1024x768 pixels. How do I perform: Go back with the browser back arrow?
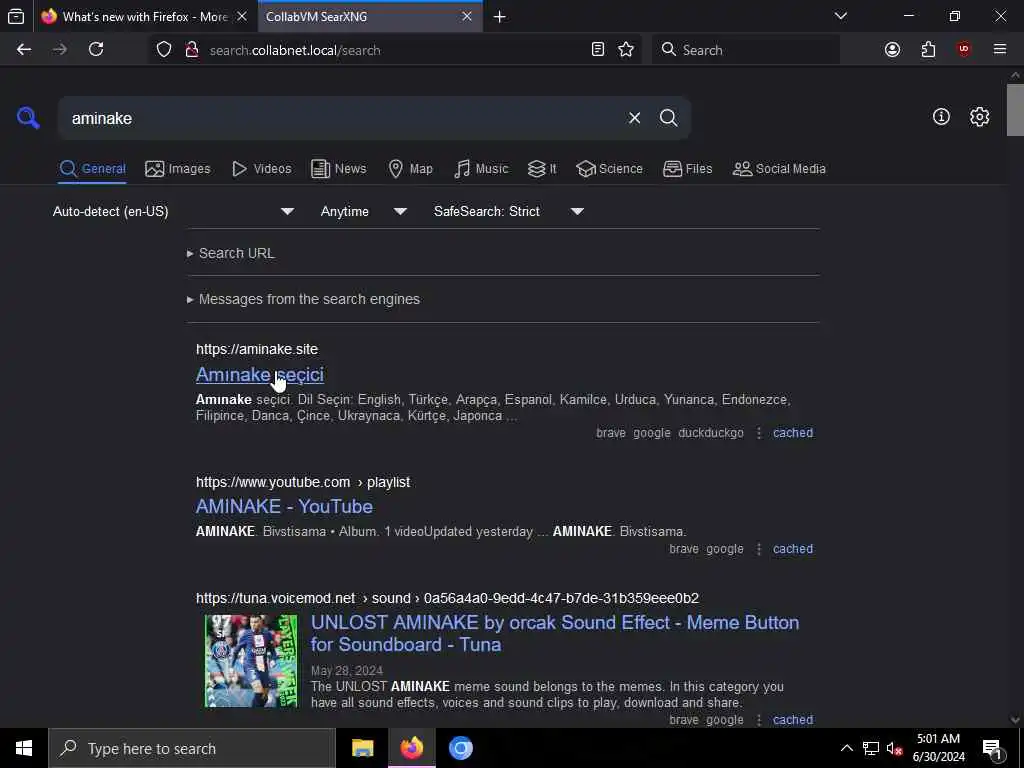pyautogui.click(x=24, y=50)
